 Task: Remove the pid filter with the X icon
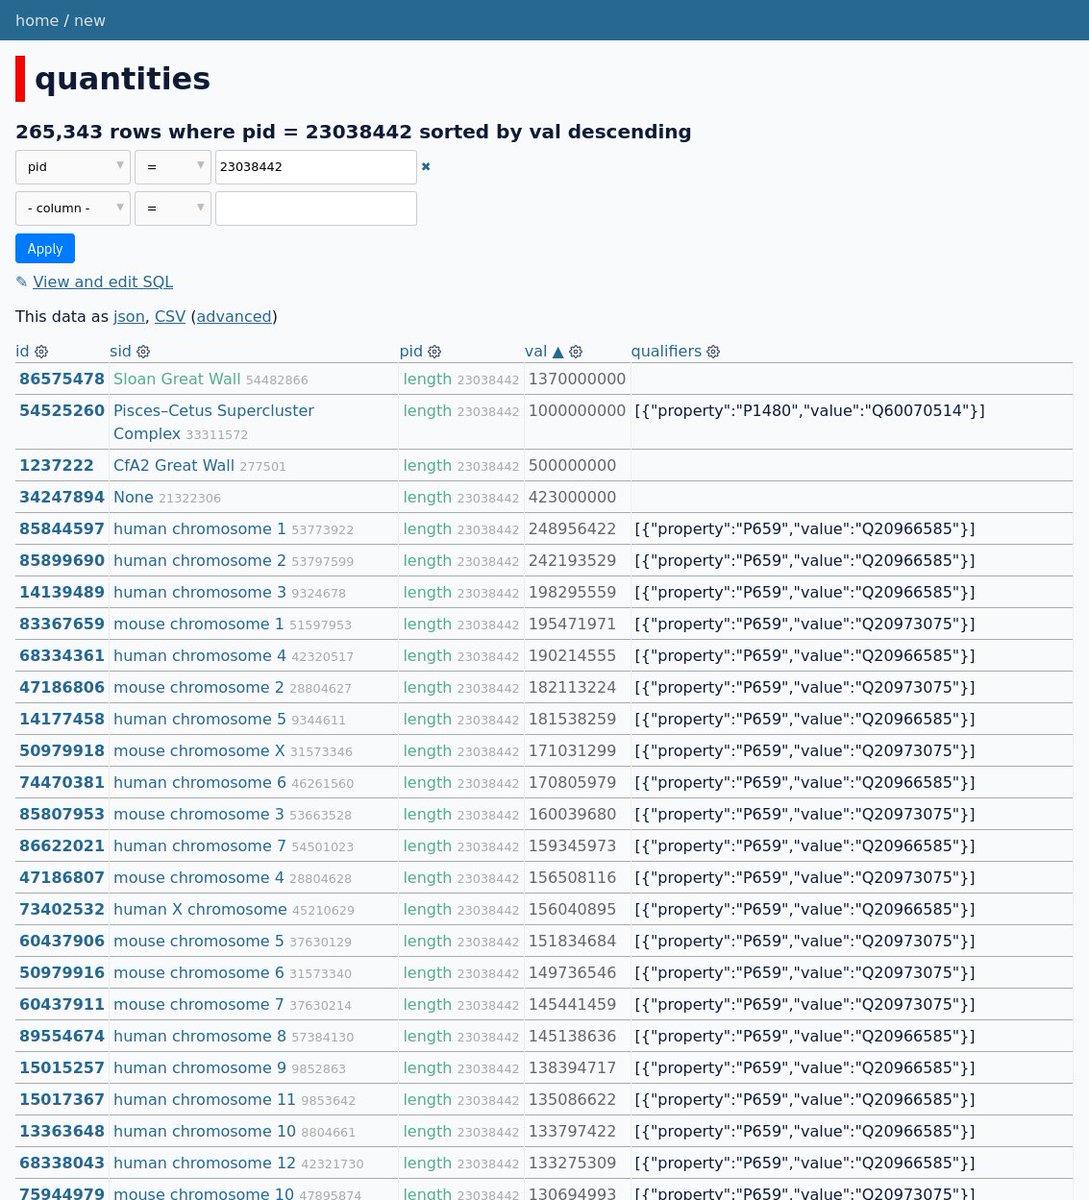tap(426, 167)
